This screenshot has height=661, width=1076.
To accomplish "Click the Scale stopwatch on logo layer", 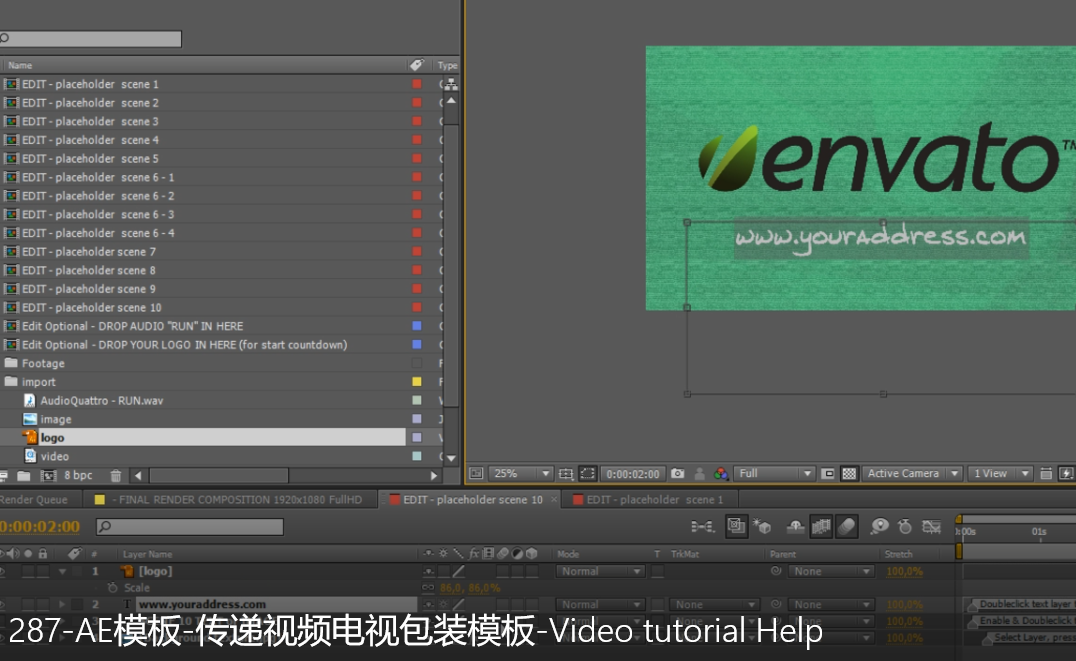I will (113, 588).
